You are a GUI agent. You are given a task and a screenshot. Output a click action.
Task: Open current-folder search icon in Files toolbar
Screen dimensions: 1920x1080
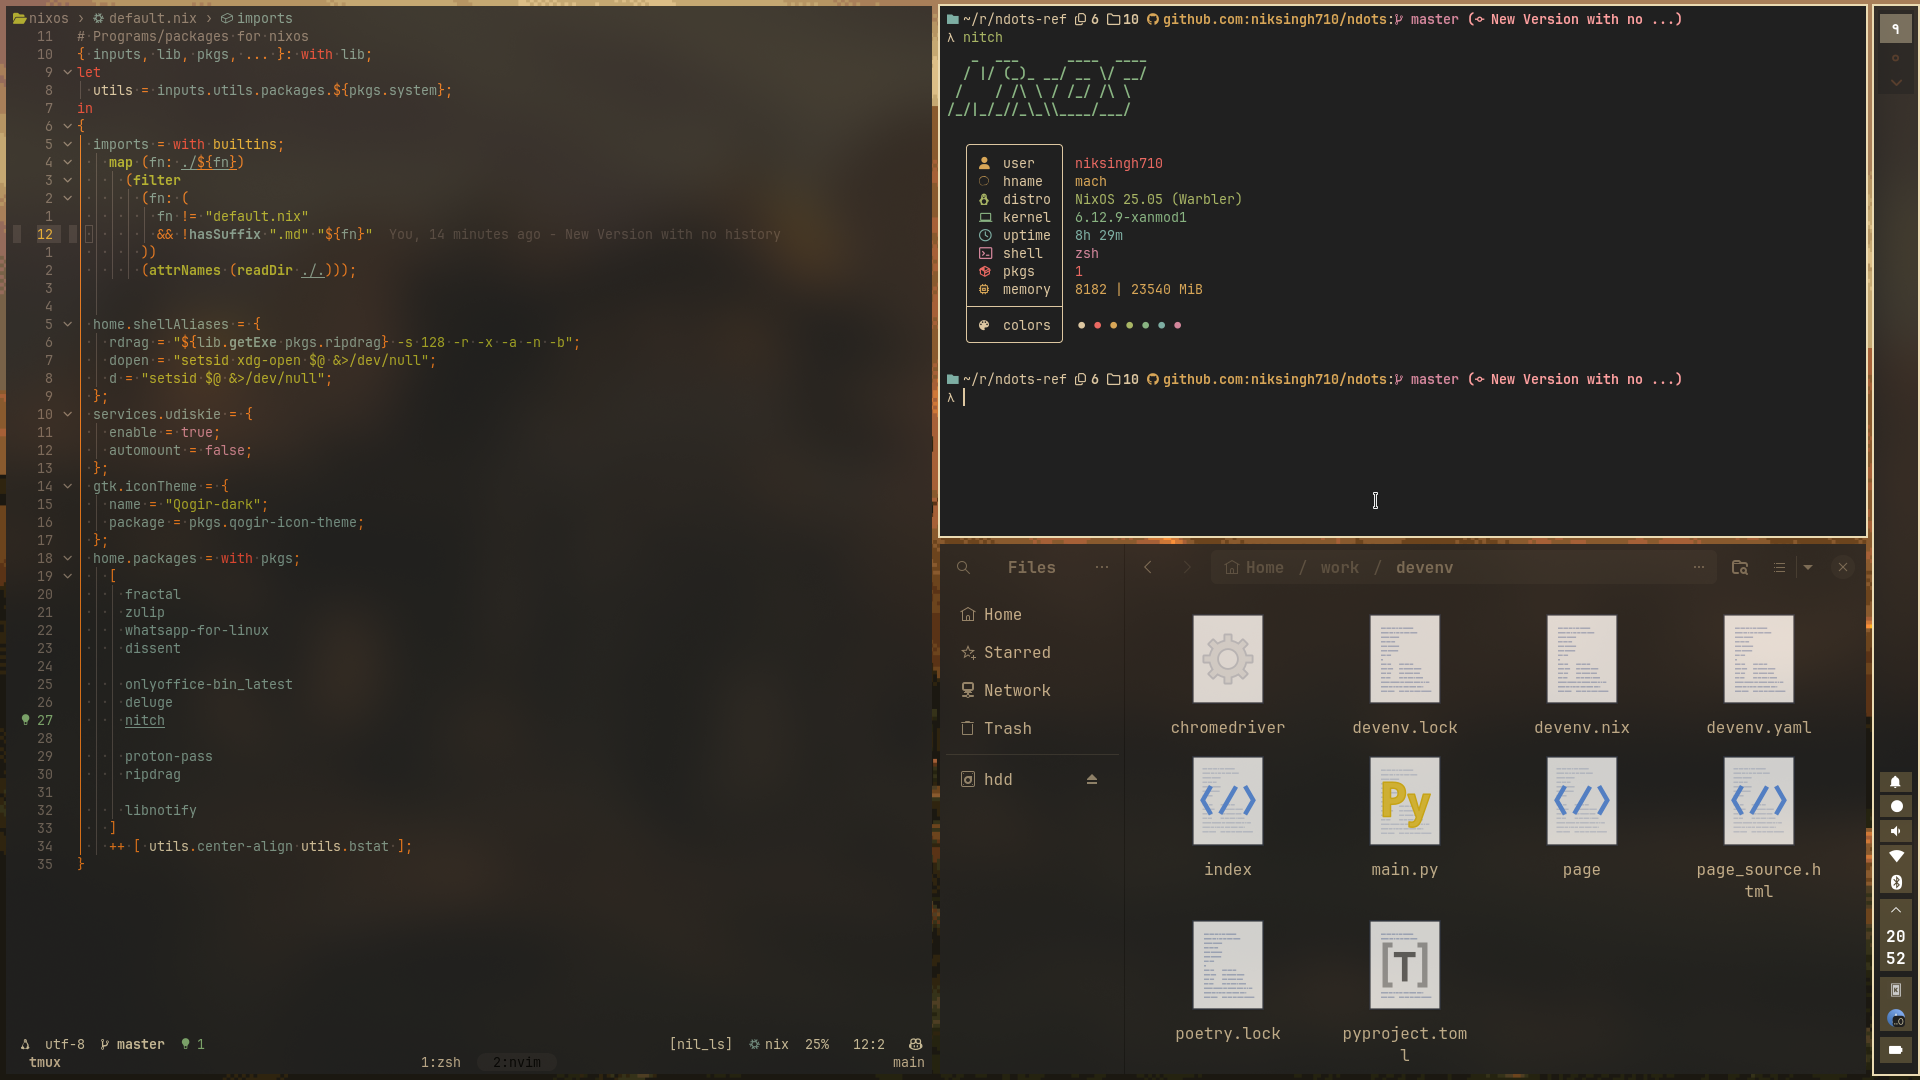point(1740,567)
